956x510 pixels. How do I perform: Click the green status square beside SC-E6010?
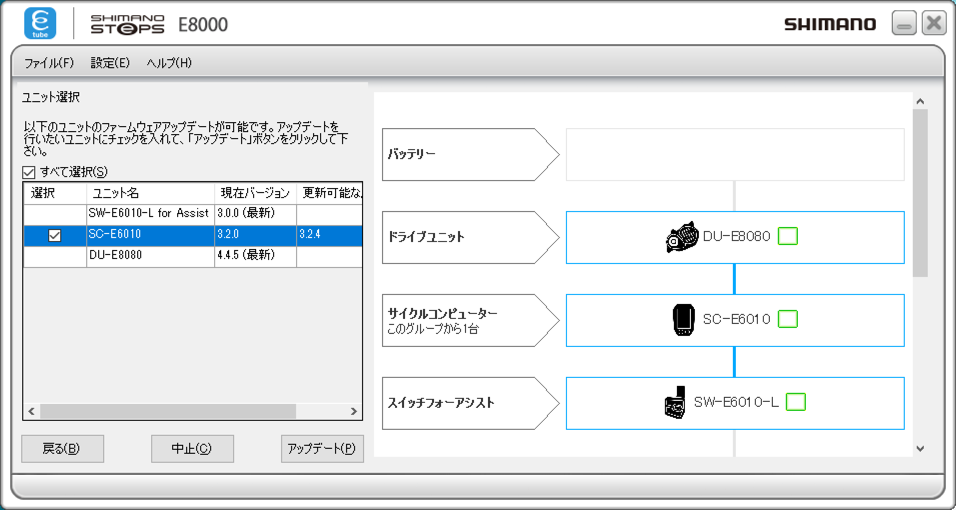pyautogui.click(x=788, y=319)
